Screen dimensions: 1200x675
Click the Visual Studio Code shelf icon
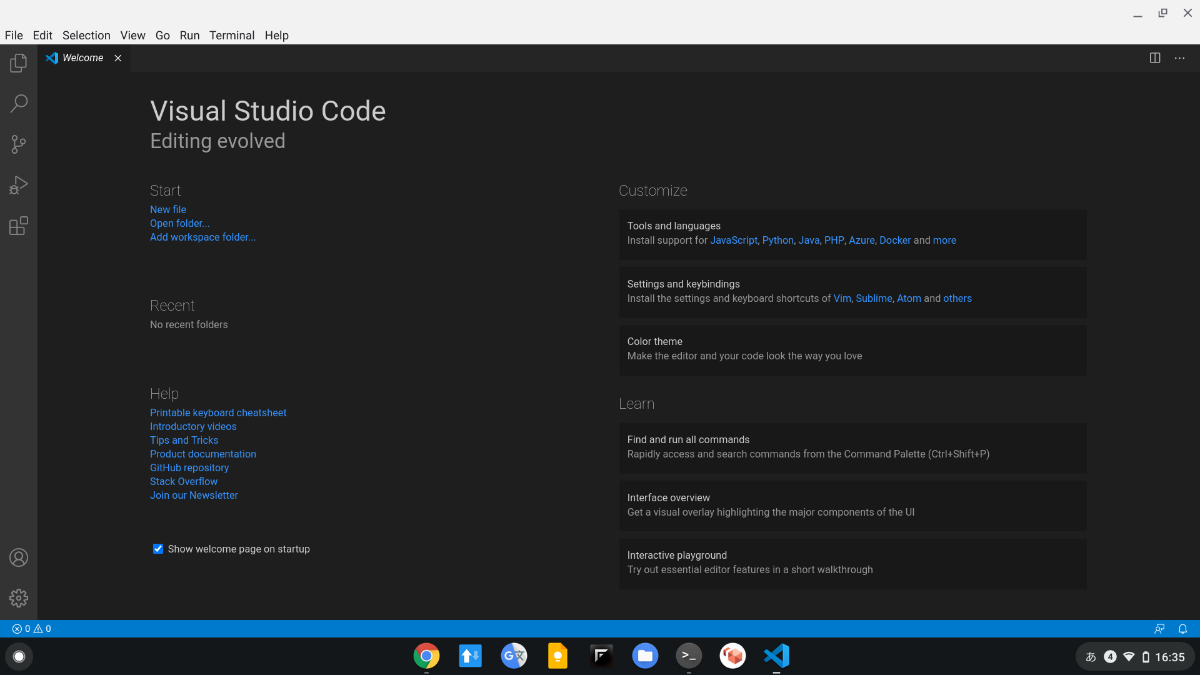coord(776,656)
